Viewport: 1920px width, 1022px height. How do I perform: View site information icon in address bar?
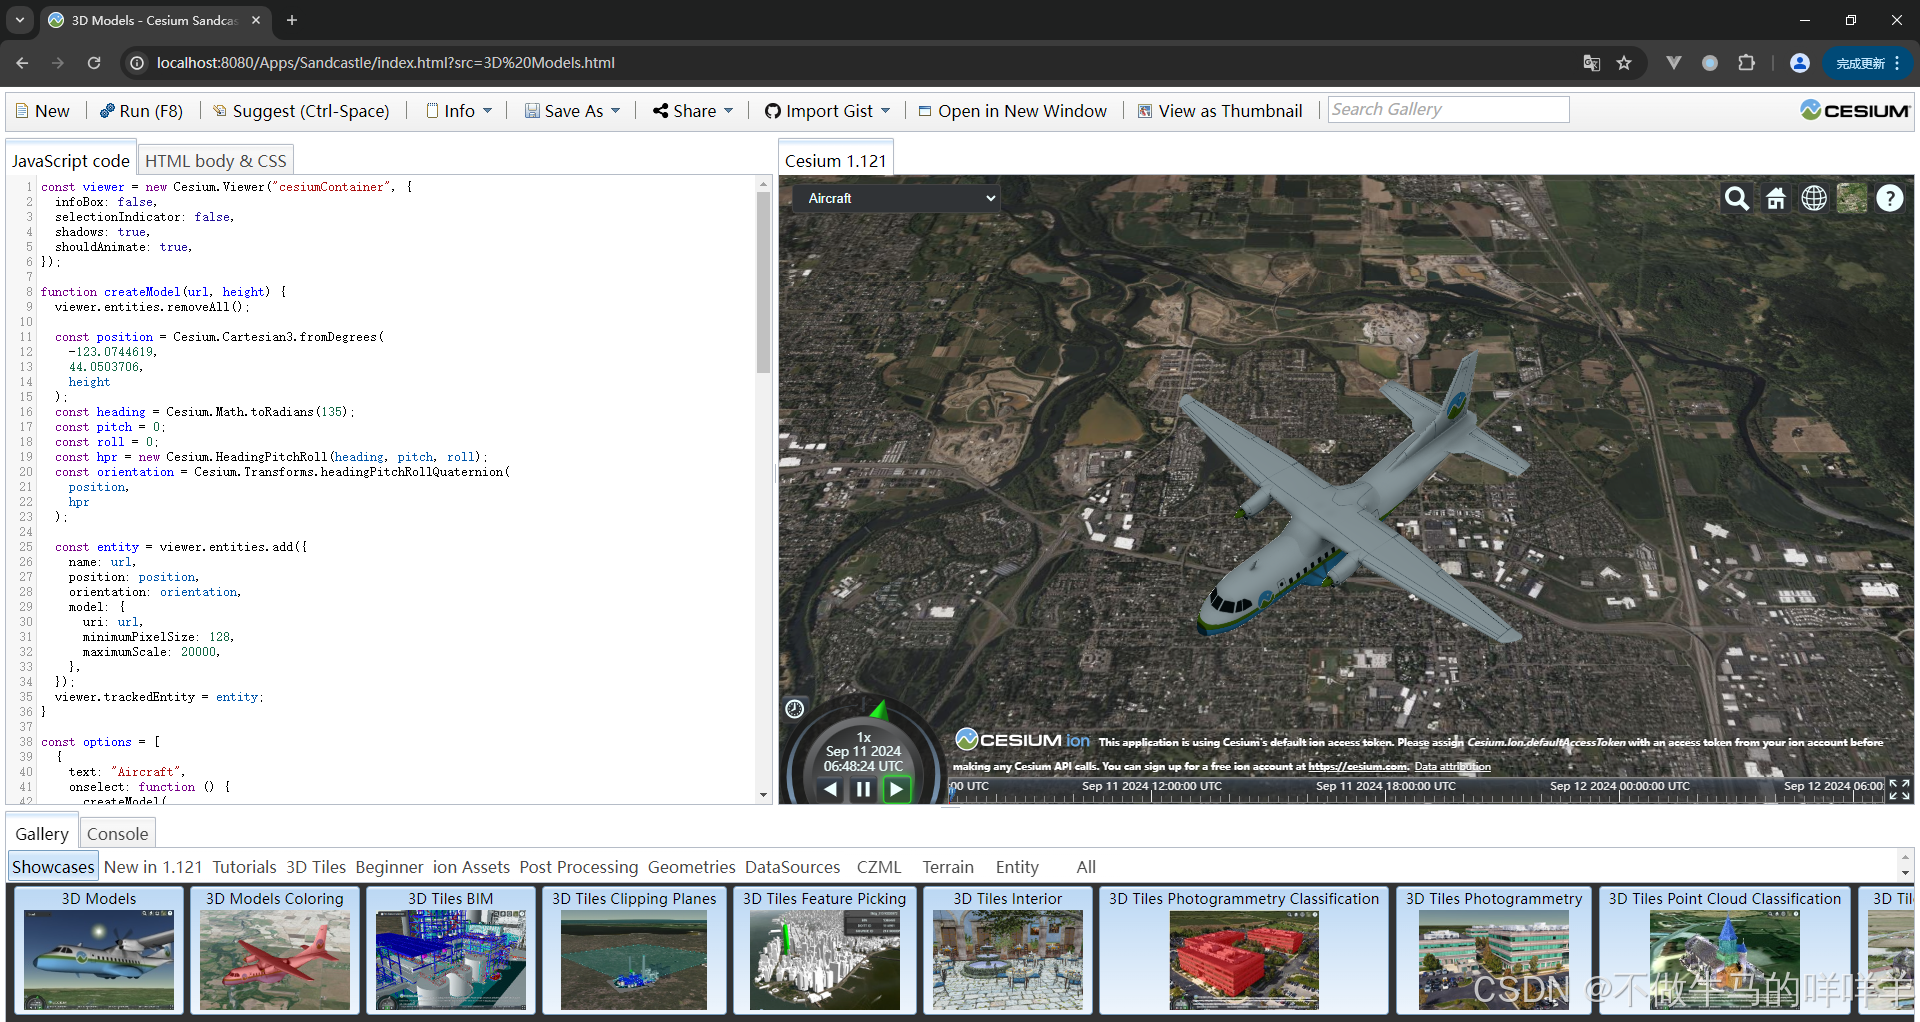point(137,63)
